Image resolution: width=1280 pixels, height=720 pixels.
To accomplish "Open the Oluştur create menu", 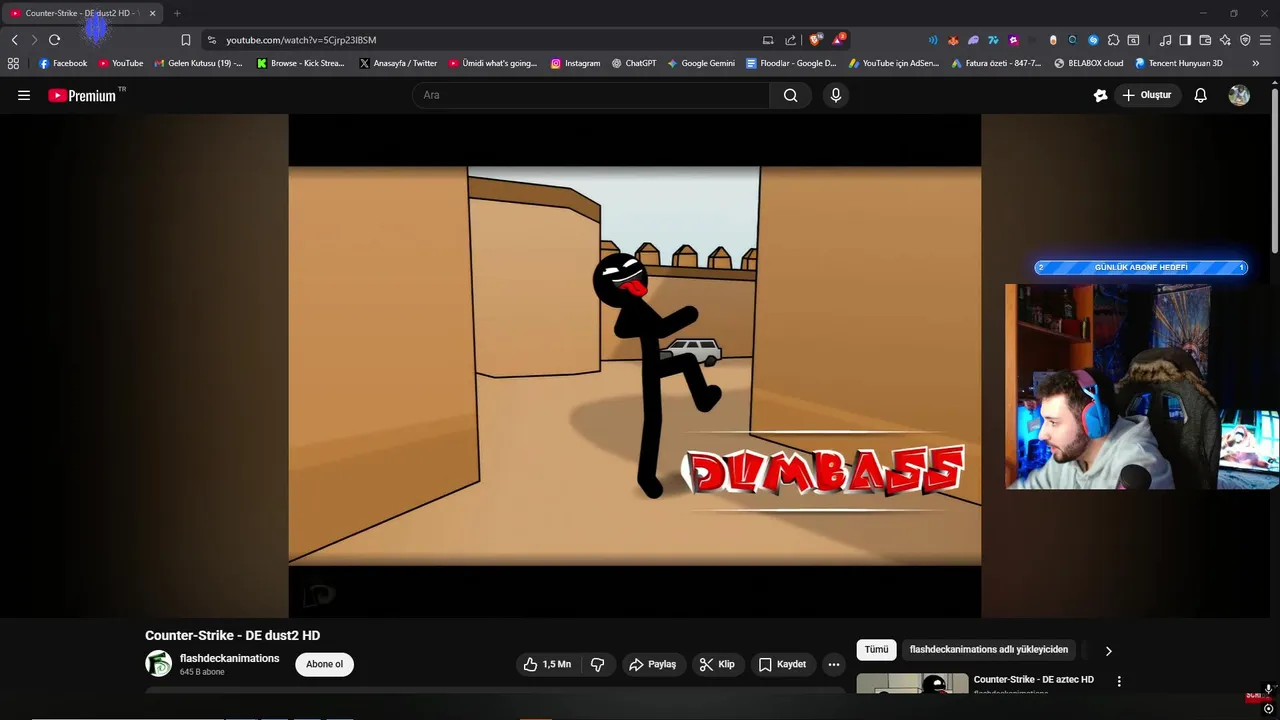I will coord(1147,95).
